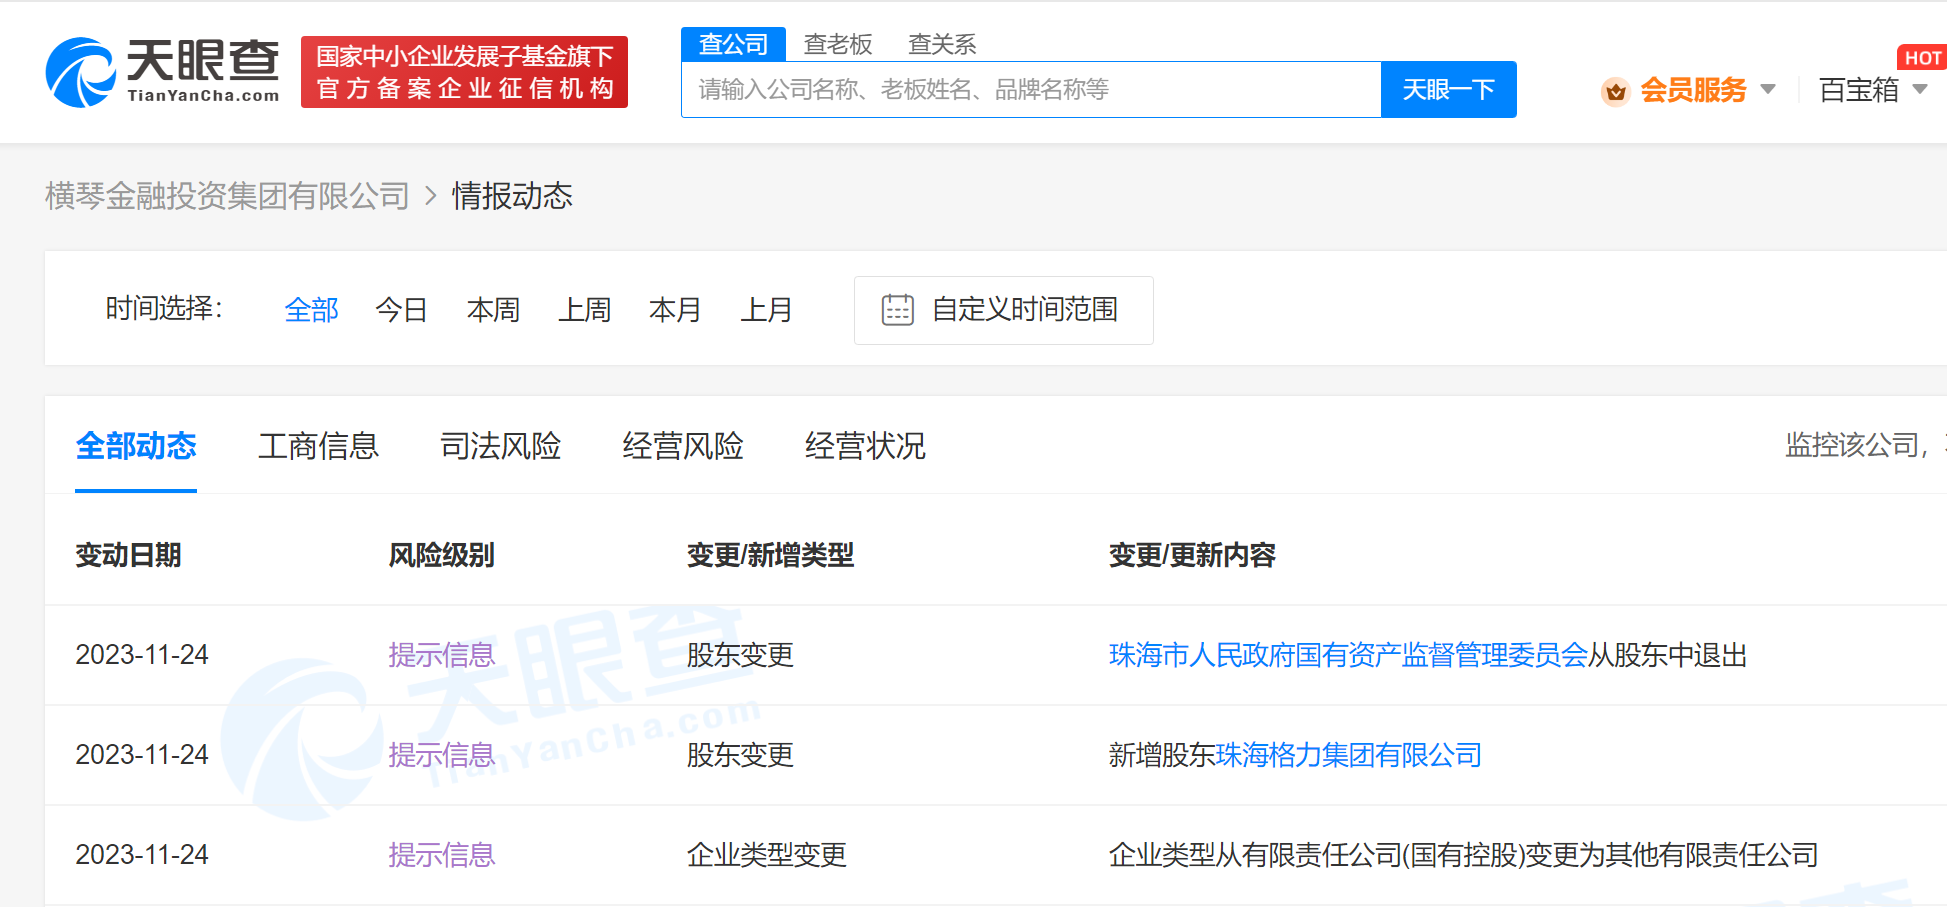Click 自定义时间范围 custom date range button
Viewport: 1947px width, 907px height.
pos(1025,310)
